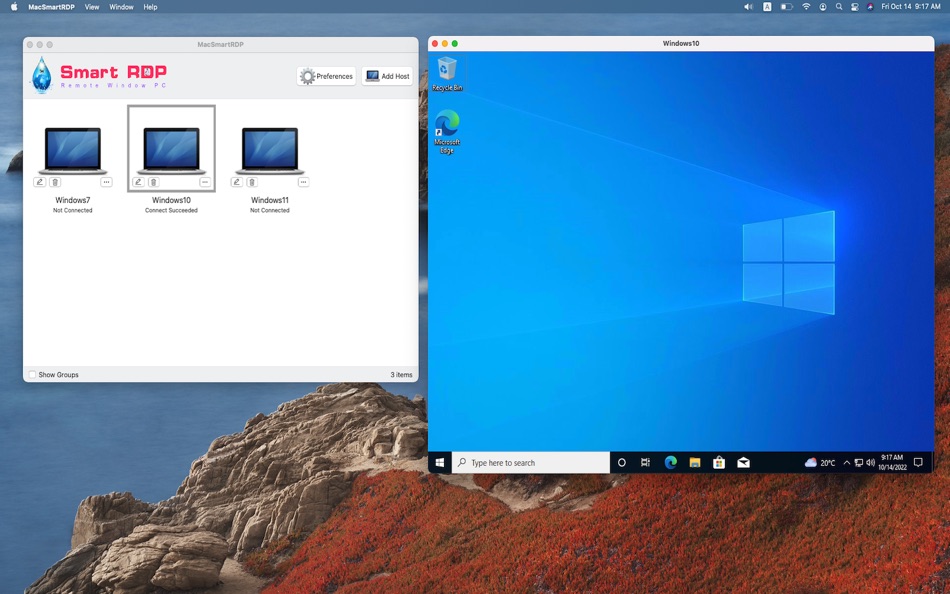Edit the Windows11 host with pencil icon
The height and width of the screenshot is (594, 950).
[x=237, y=182]
